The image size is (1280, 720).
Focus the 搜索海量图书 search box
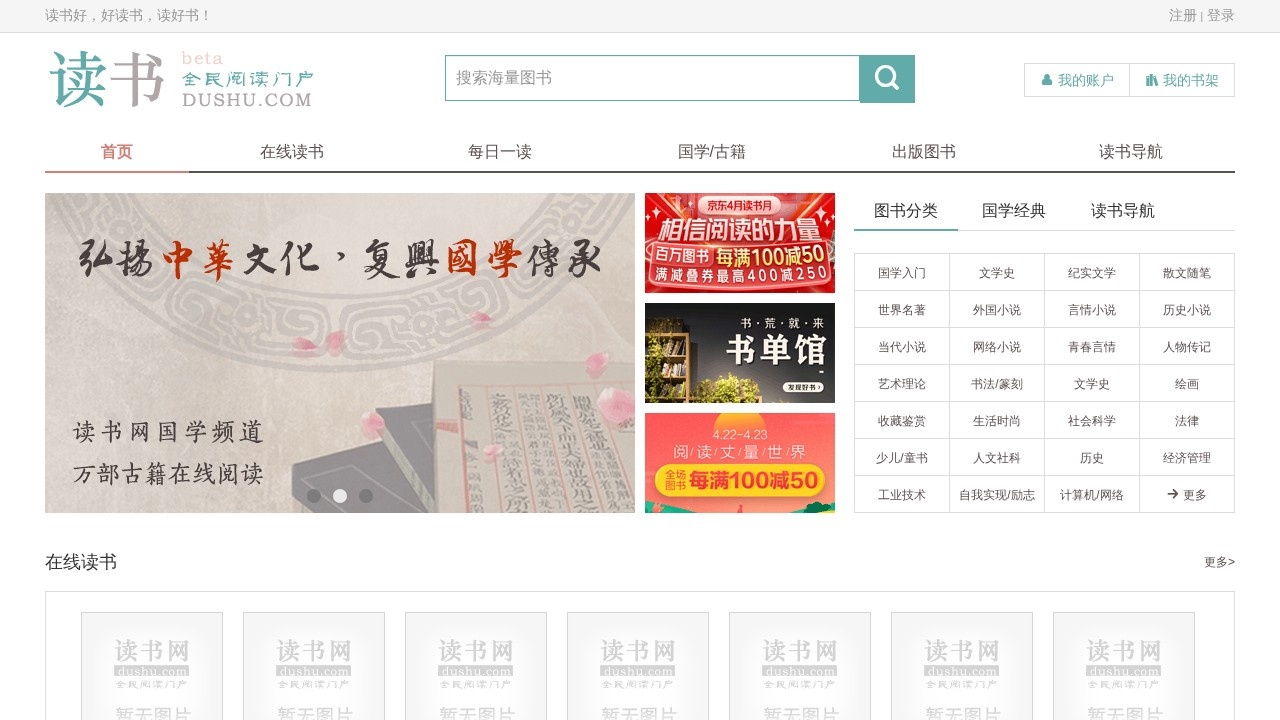click(x=652, y=78)
